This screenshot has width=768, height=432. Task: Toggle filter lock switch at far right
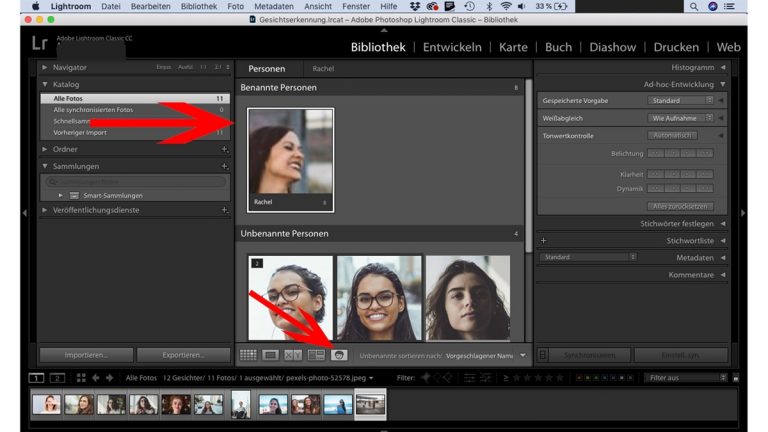(x=736, y=378)
